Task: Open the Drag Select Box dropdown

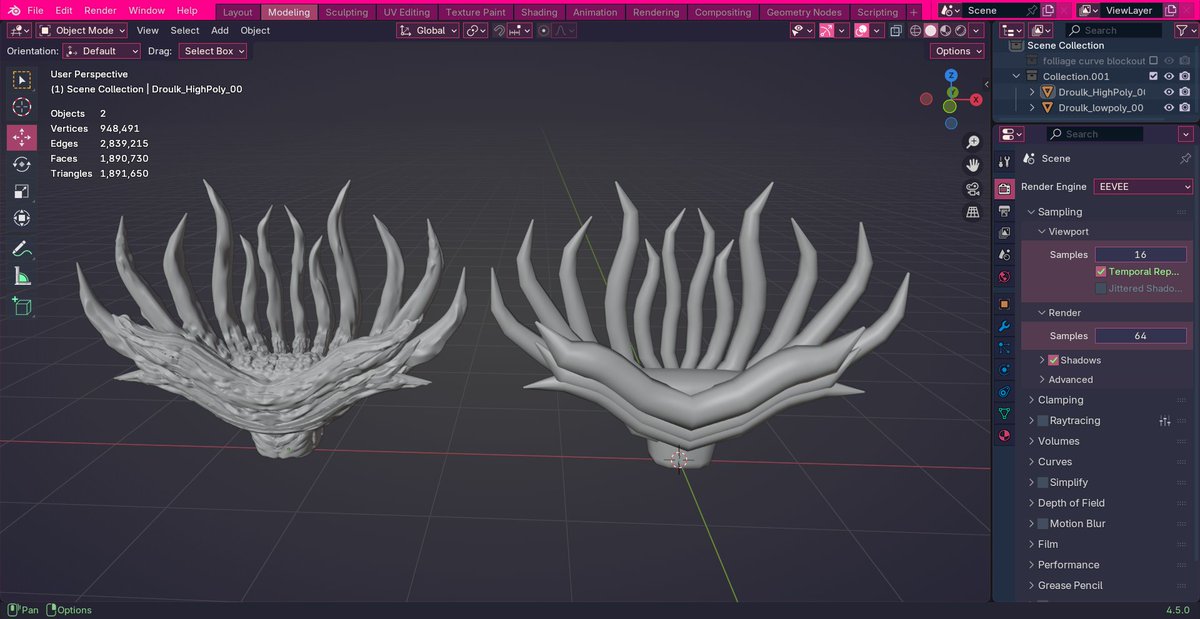Action: (x=213, y=51)
